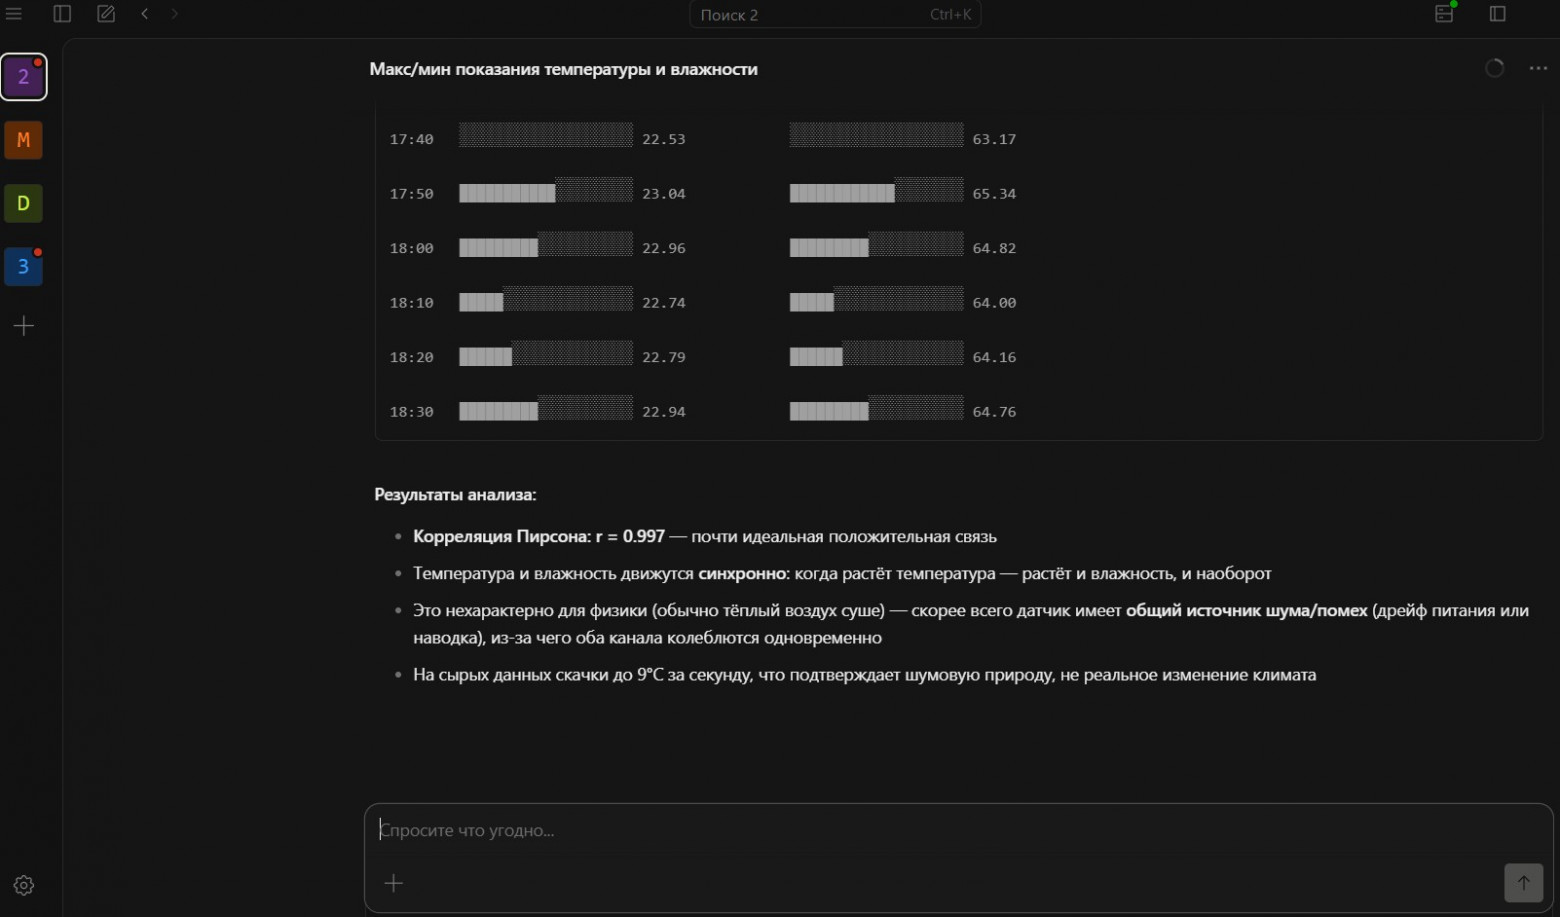Click temperature value 23.04

664,194
